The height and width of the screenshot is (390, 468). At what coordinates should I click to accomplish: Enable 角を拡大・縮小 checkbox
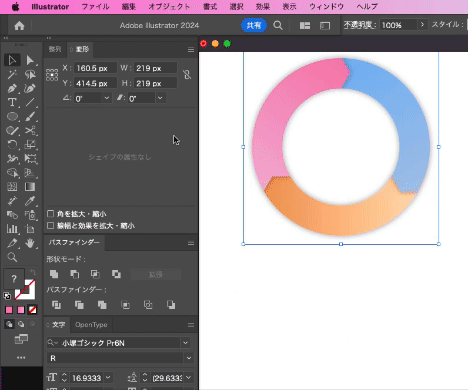(50, 214)
